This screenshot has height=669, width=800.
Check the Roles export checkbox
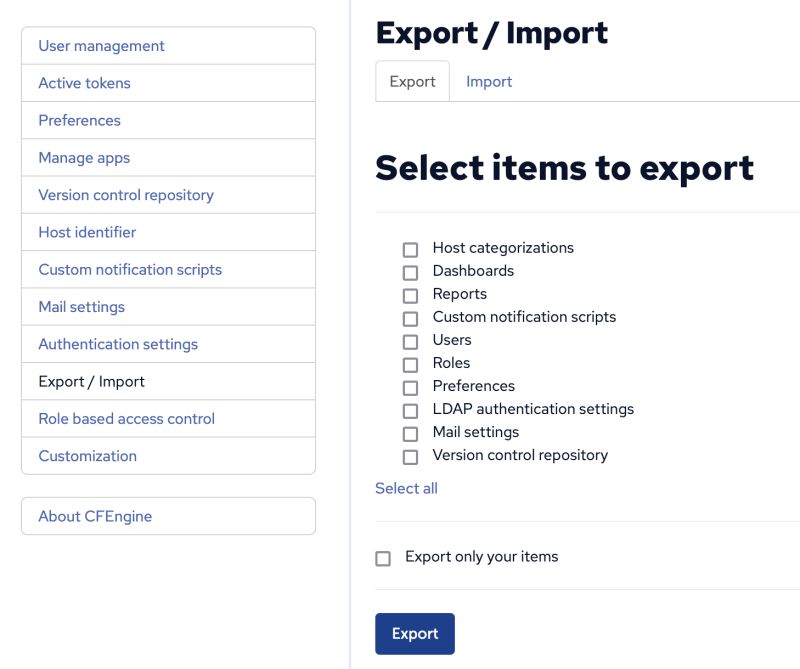pyautogui.click(x=410, y=363)
